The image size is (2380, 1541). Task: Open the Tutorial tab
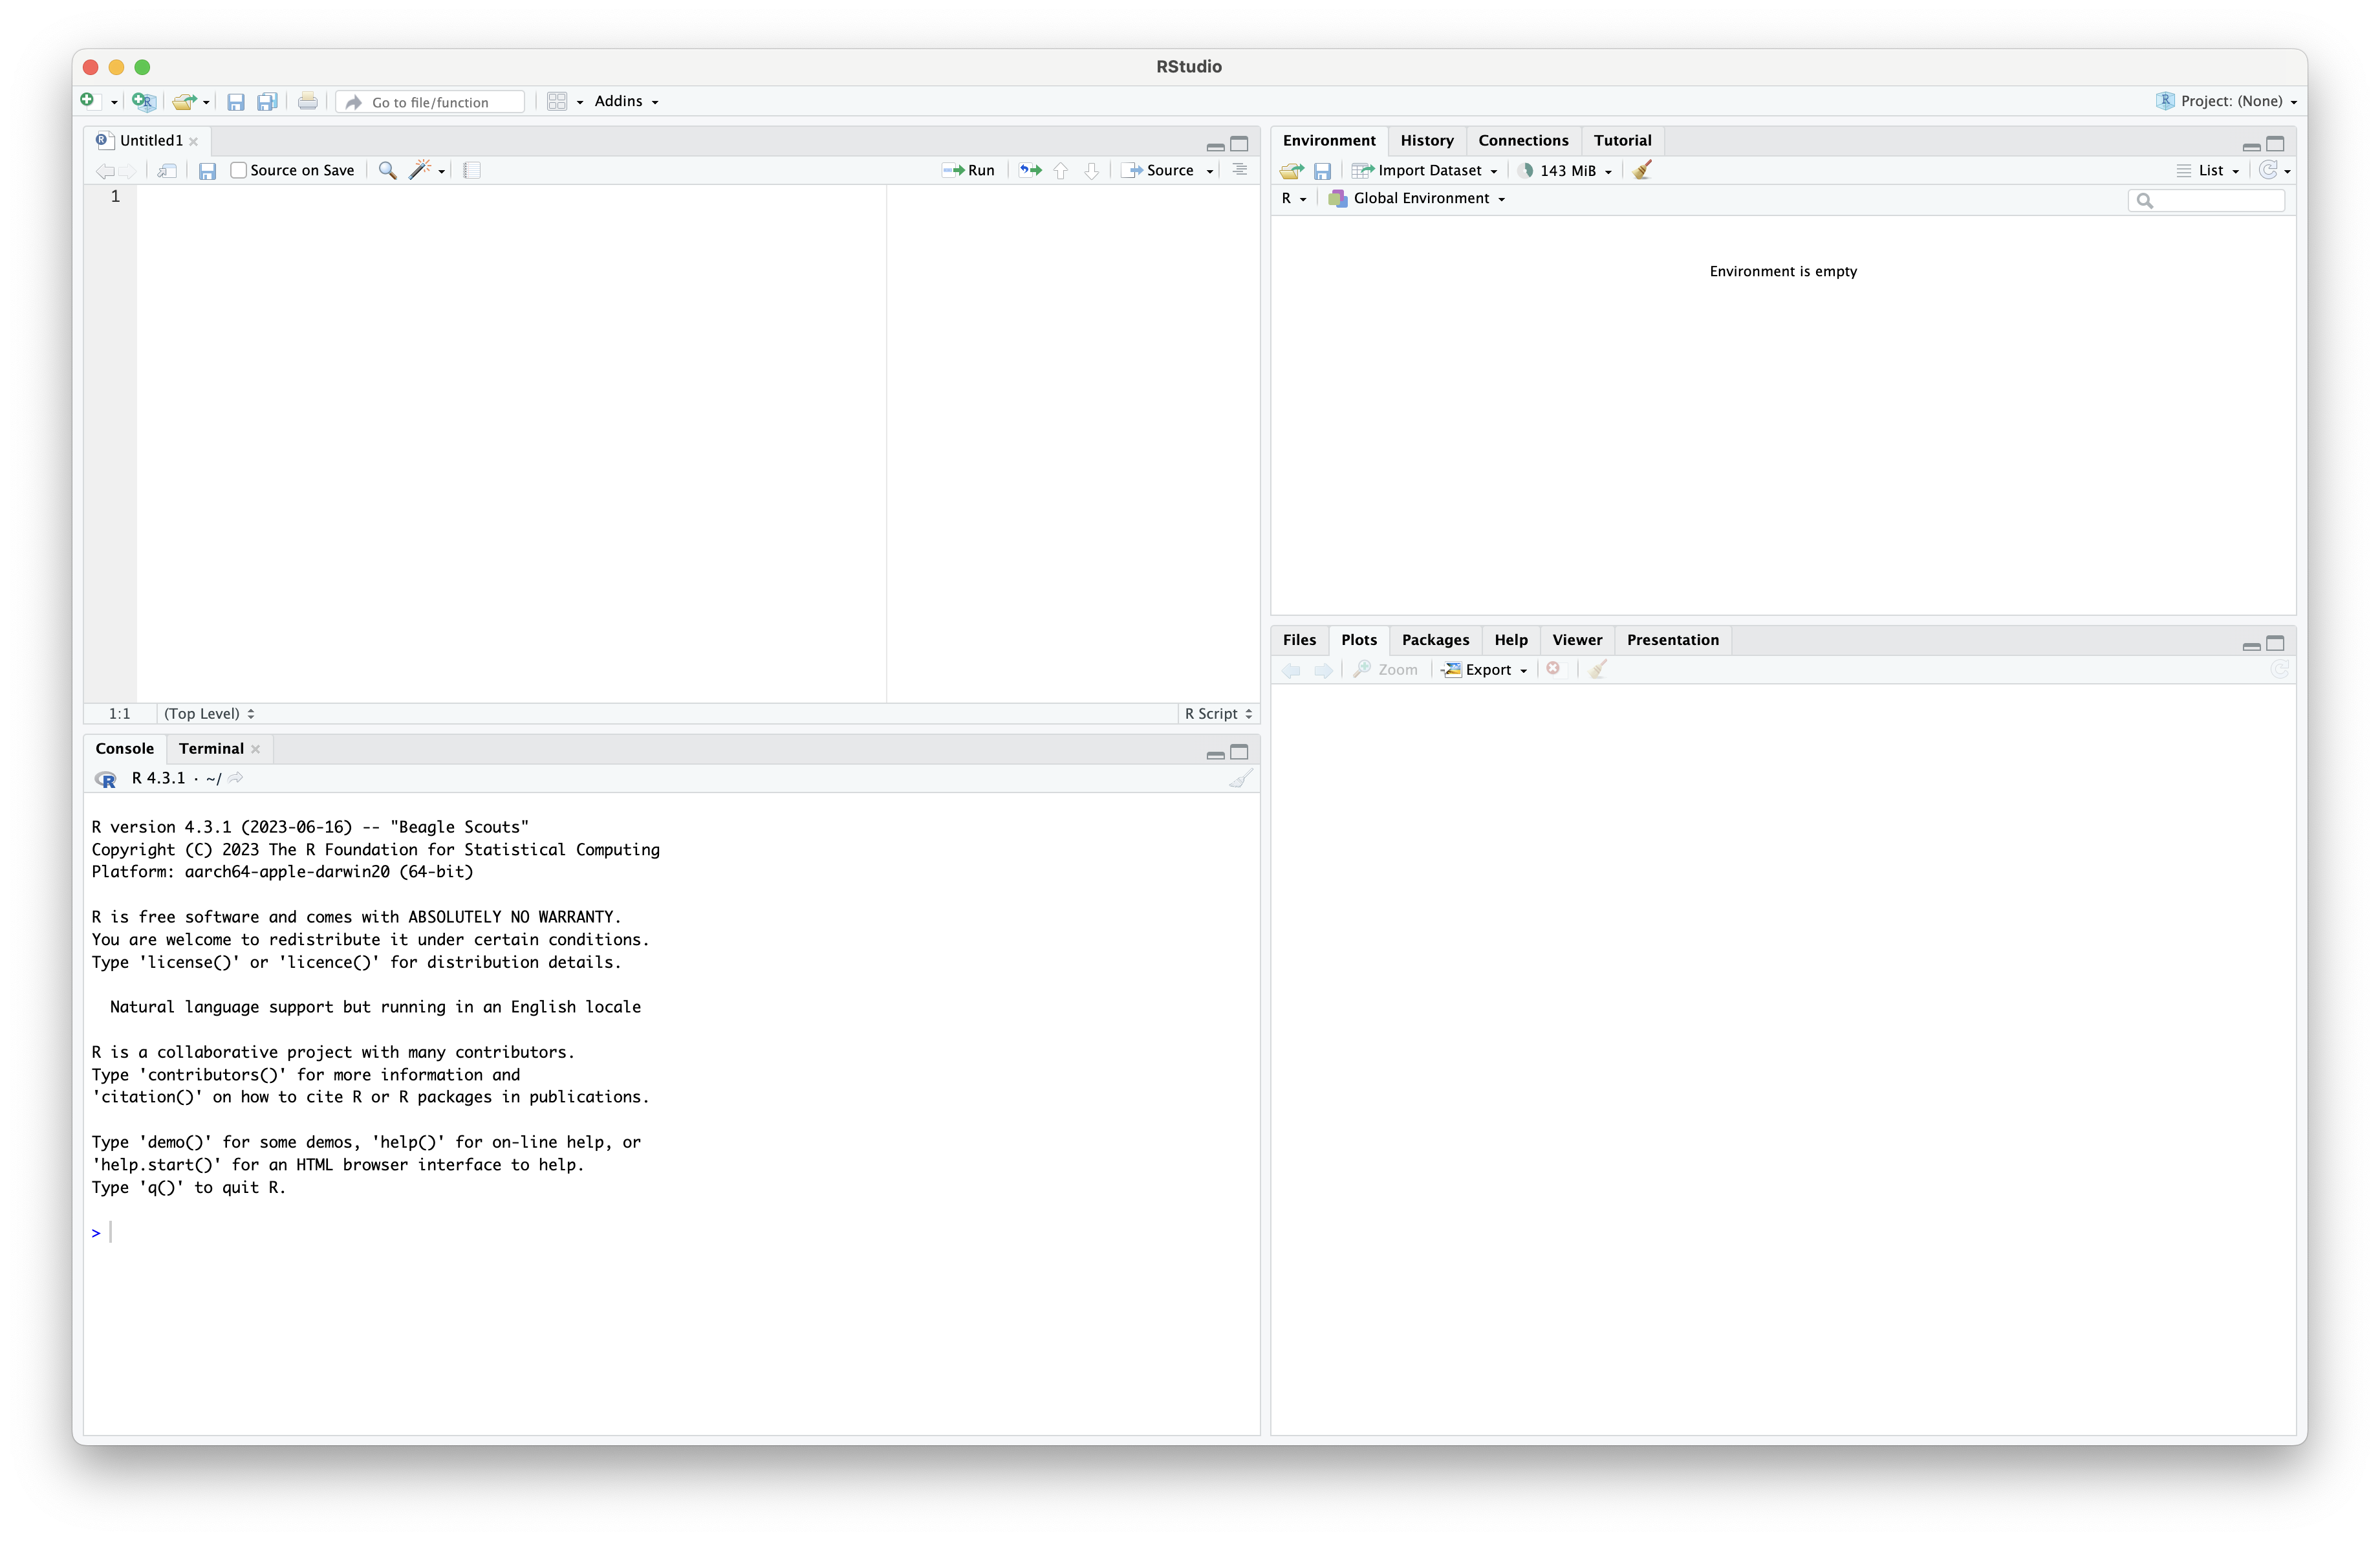(x=1622, y=140)
